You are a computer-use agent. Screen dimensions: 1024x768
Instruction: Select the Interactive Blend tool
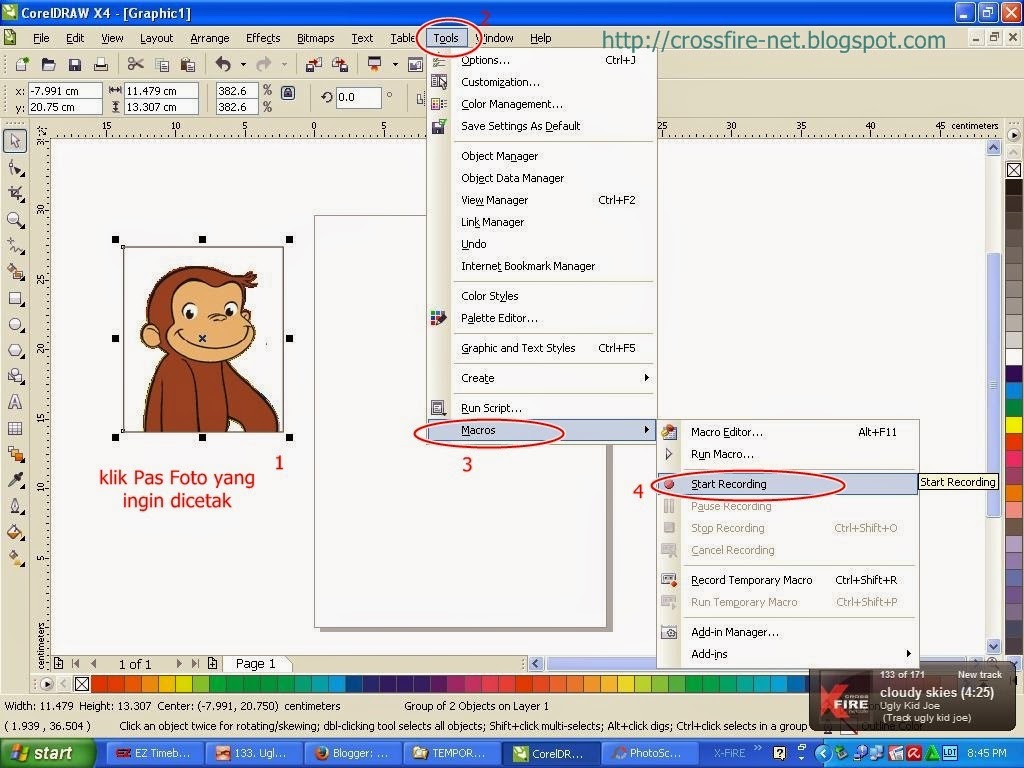15,454
